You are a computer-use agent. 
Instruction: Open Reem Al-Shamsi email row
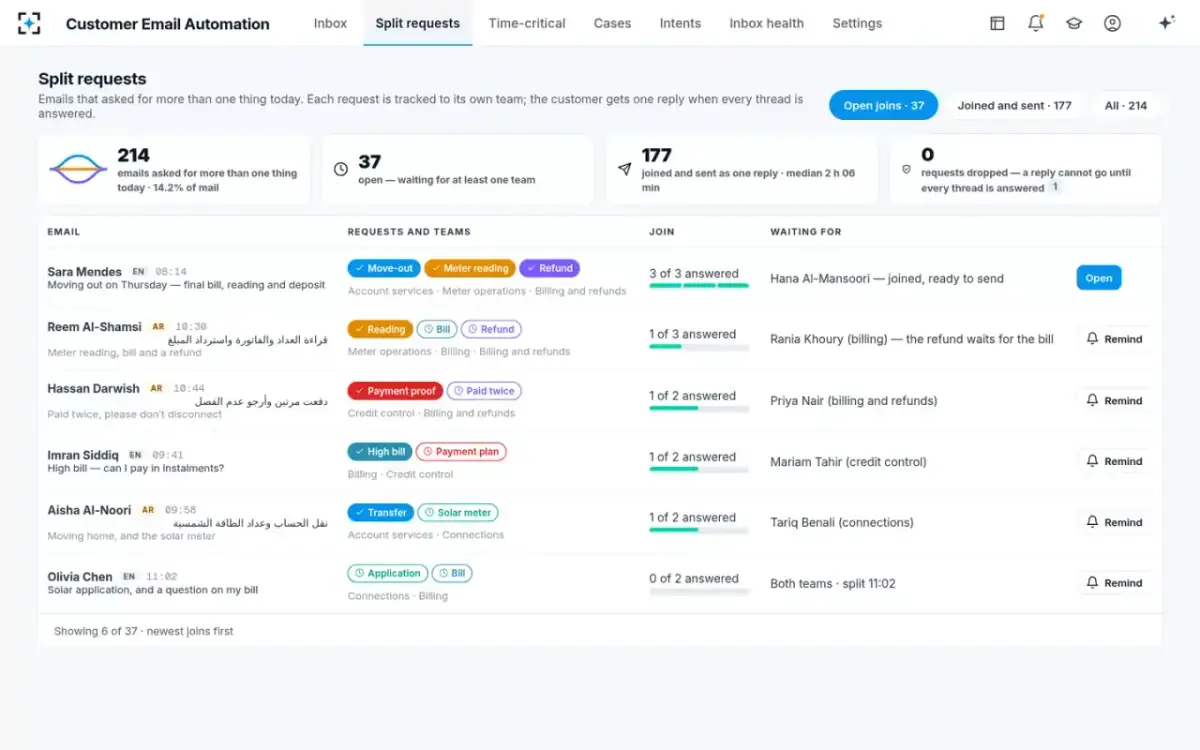[600, 339]
